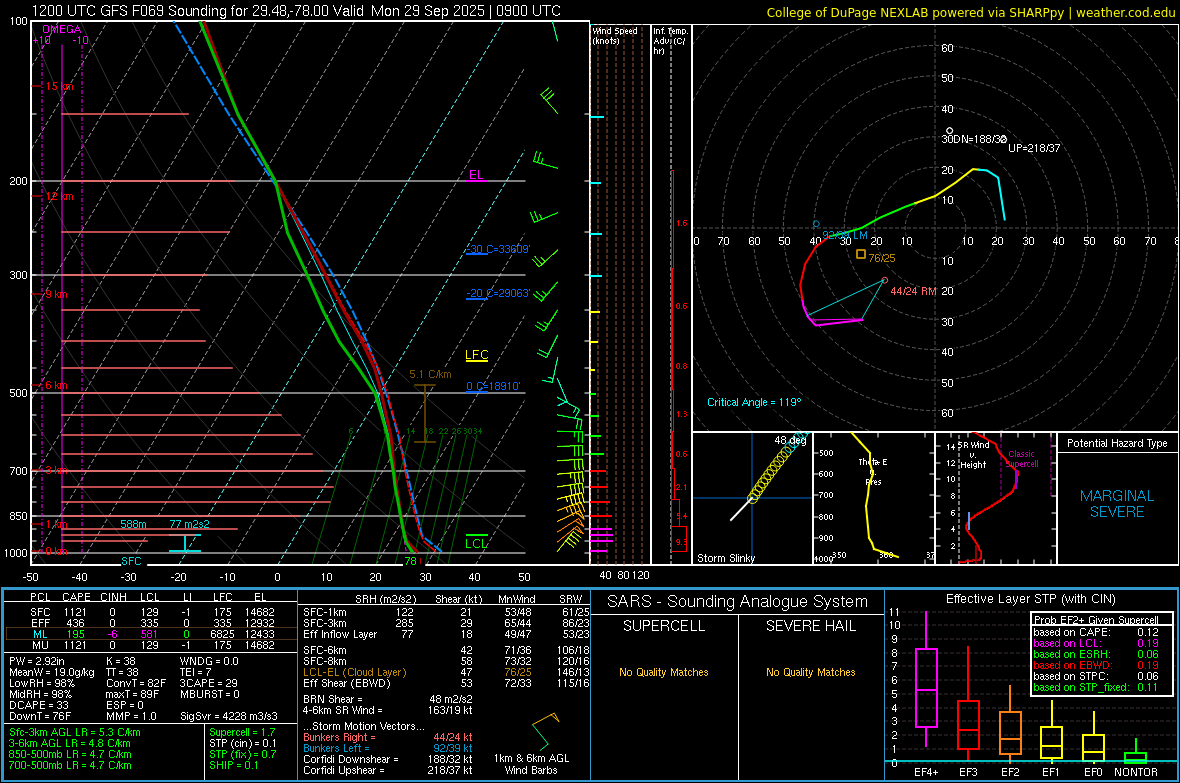Screen dimensions: 1180x783
Task: Click the Critical Angle = 119° label
Action: coord(754,402)
